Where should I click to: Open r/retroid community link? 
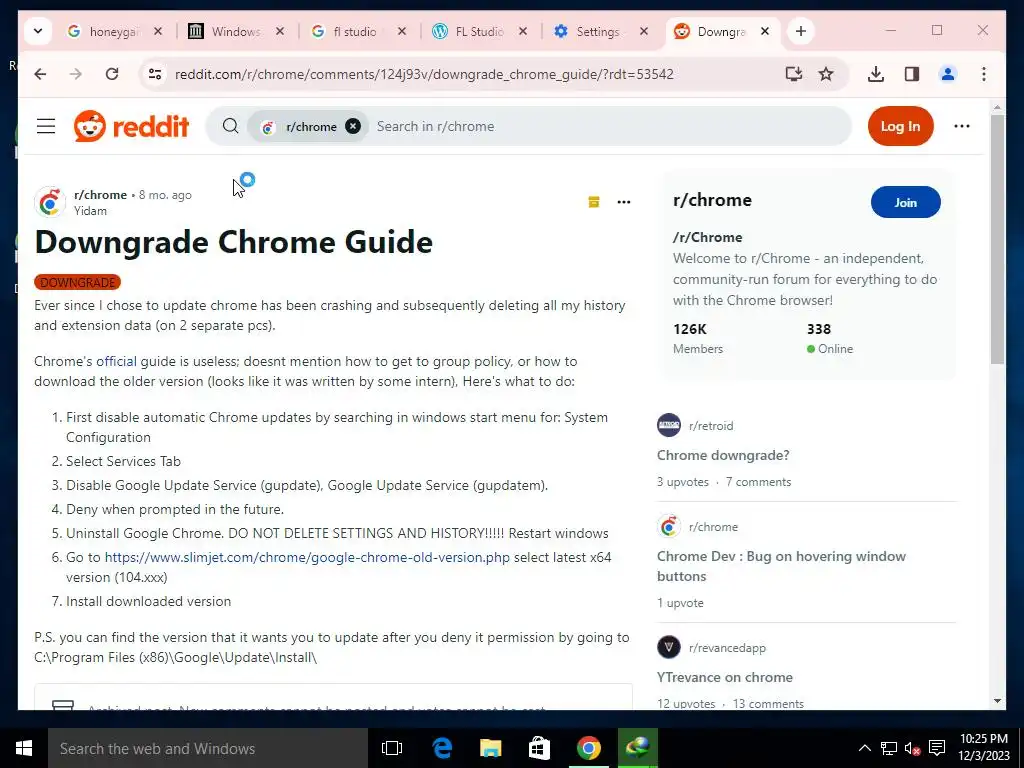click(711, 426)
